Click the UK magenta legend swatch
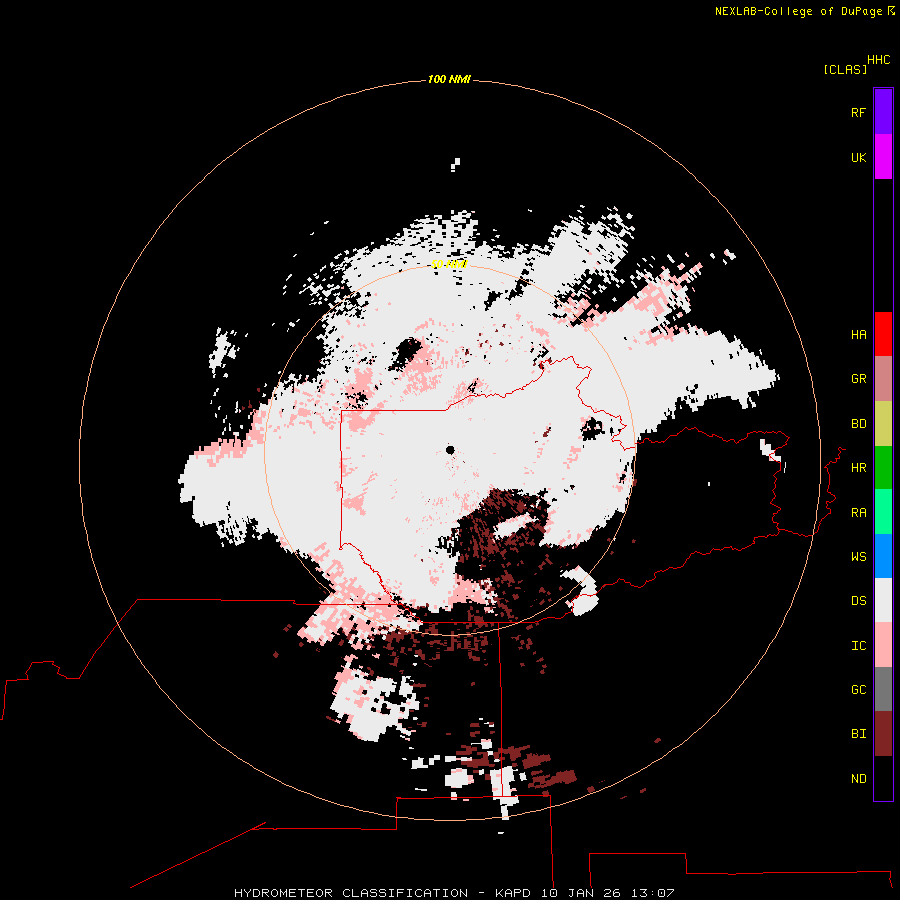 click(883, 157)
